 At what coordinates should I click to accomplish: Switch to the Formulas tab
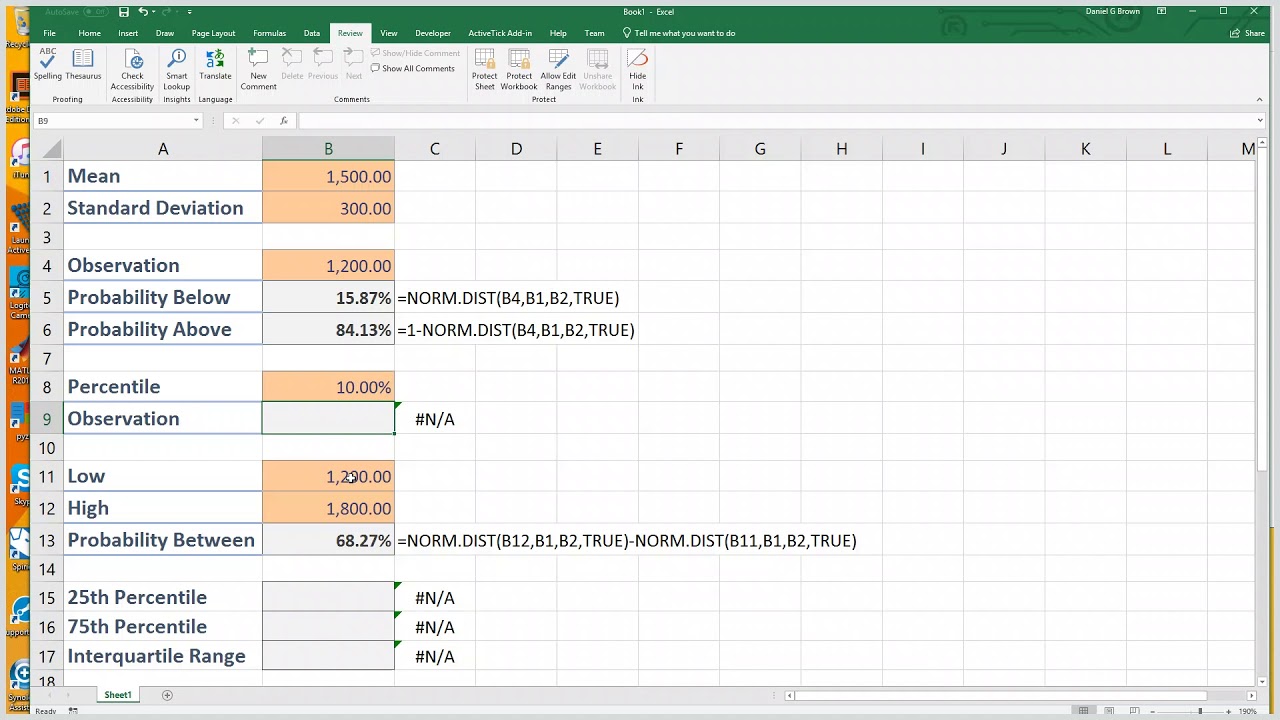tap(269, 33)
